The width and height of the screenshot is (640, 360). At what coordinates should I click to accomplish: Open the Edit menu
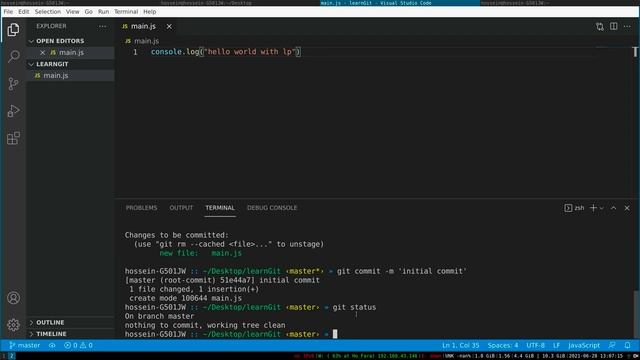[x=24, y=12]
